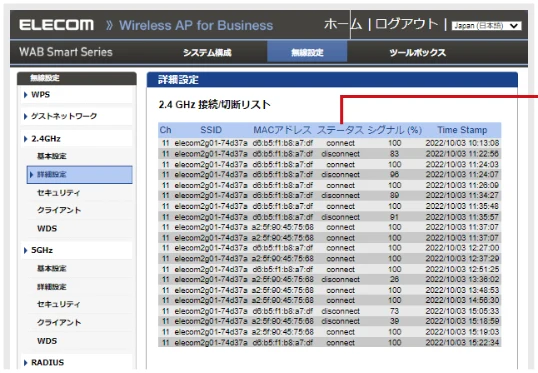This screenshot has height=373, width=538.
Task: Click the SSID column header
Action: point(211,130)
